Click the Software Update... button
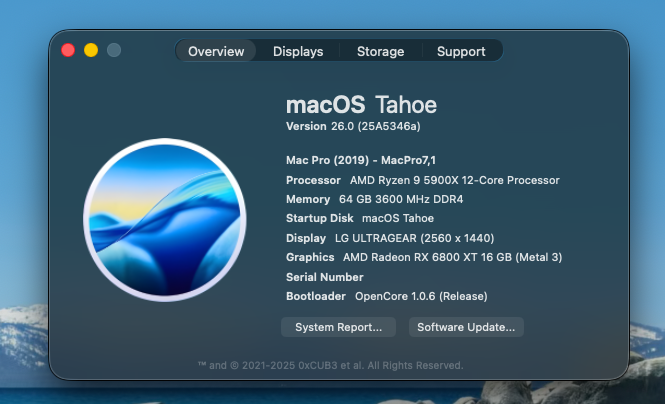665x404 pixels. click(466, 327)
